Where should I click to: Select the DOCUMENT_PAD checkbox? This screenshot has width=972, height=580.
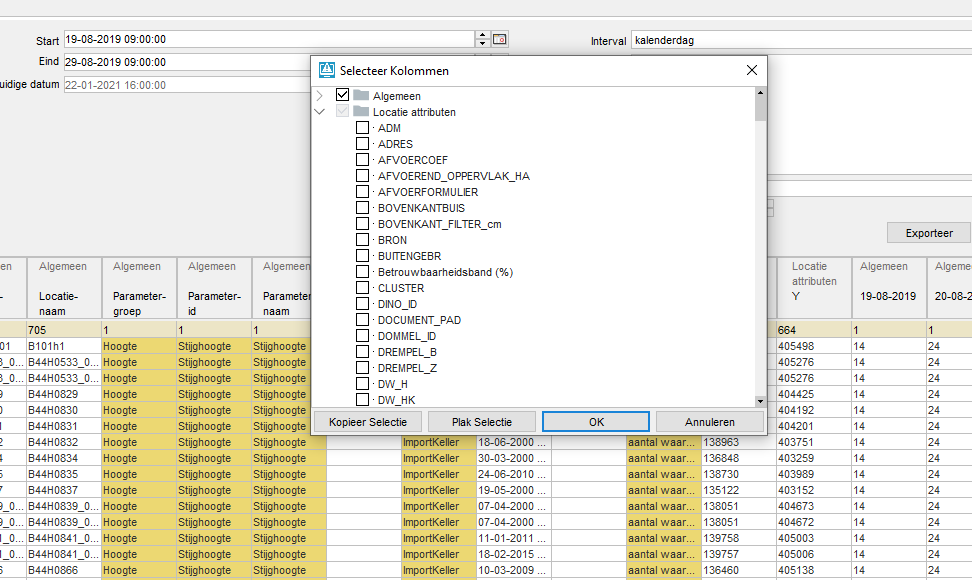click(x=363, y=320)
